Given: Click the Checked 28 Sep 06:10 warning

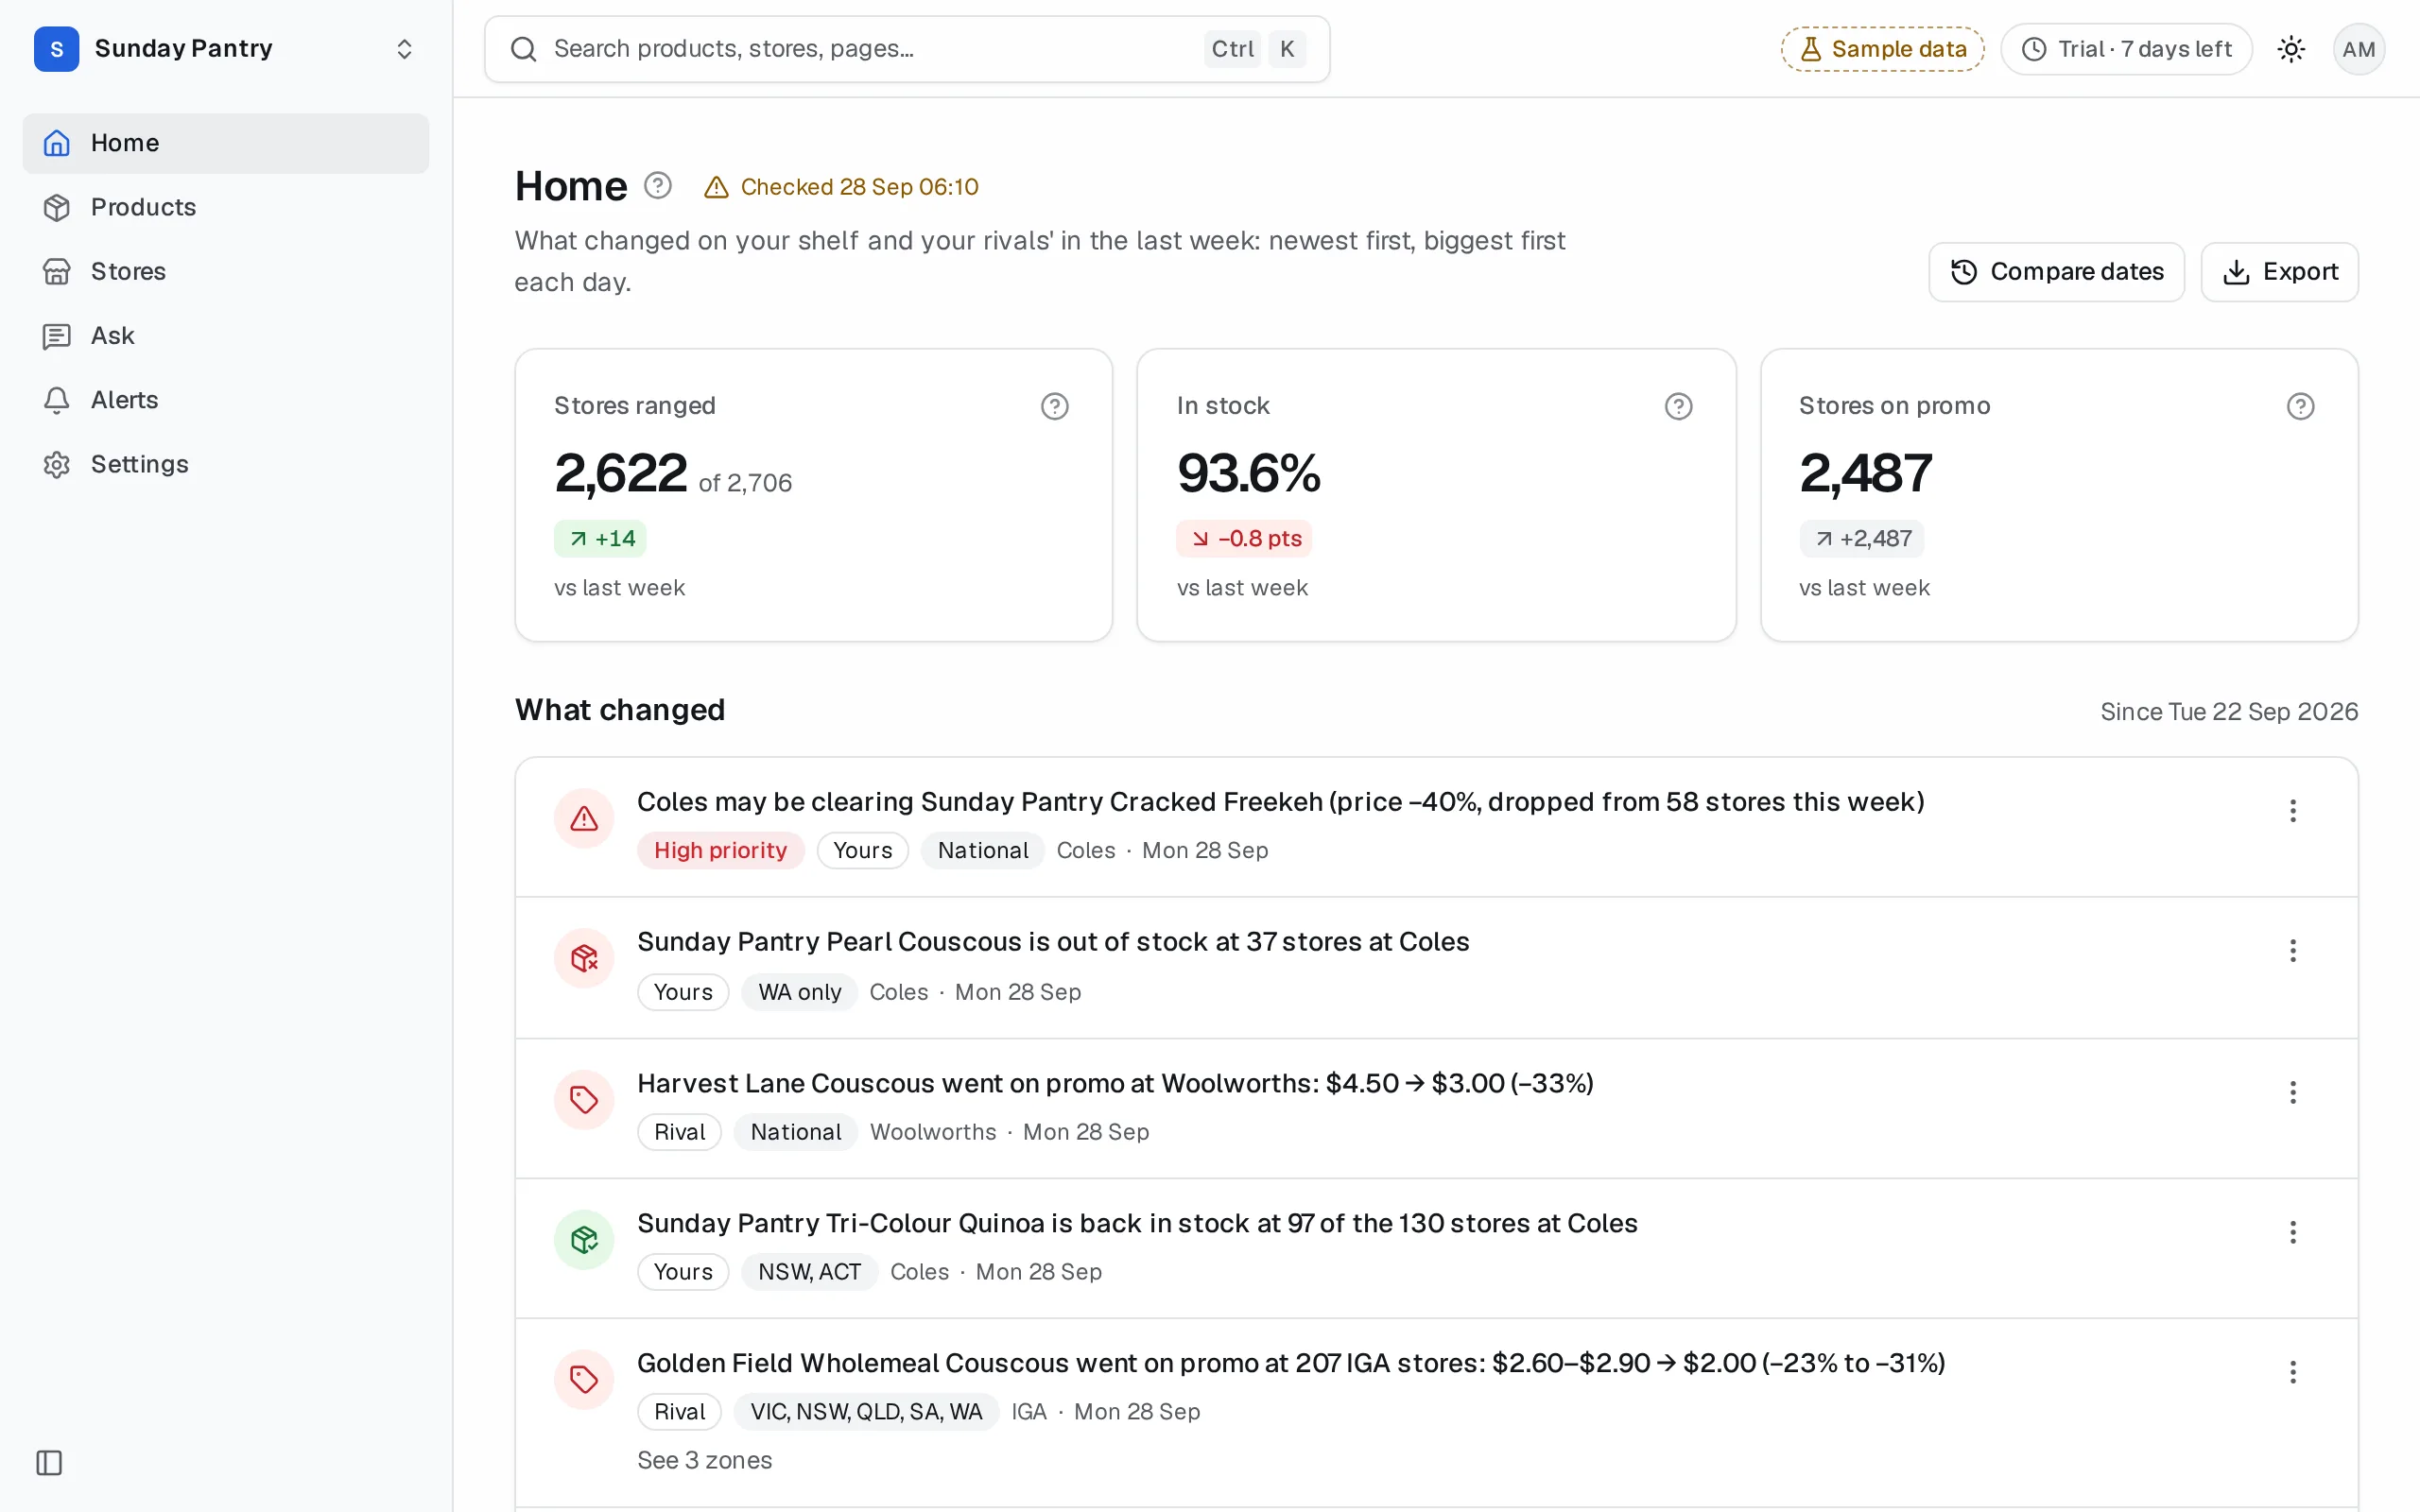Looking at the screenshot, I should (x=841, y=187).
